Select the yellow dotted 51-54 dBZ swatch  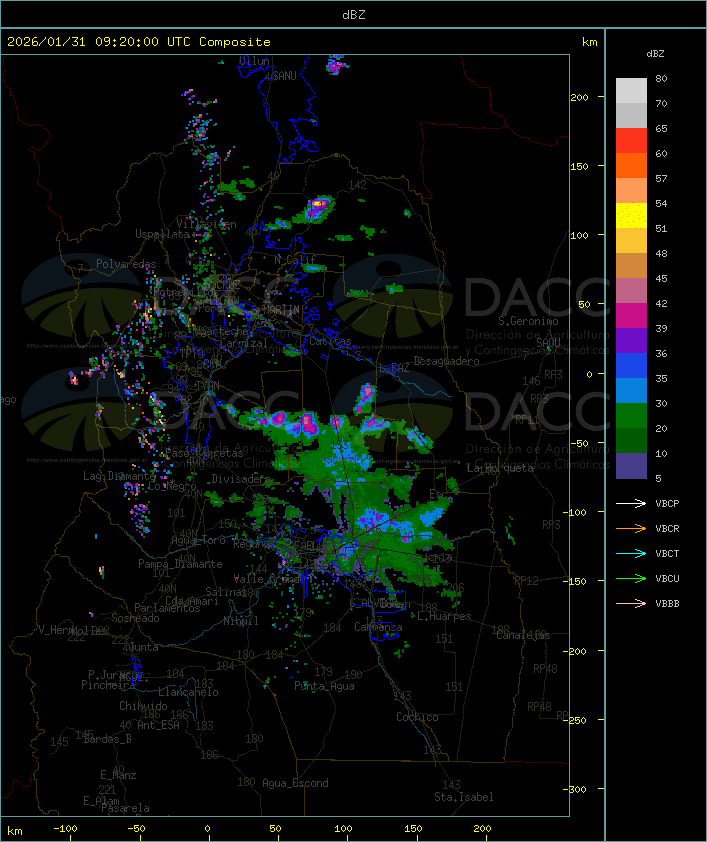click(x=631, y=216)
